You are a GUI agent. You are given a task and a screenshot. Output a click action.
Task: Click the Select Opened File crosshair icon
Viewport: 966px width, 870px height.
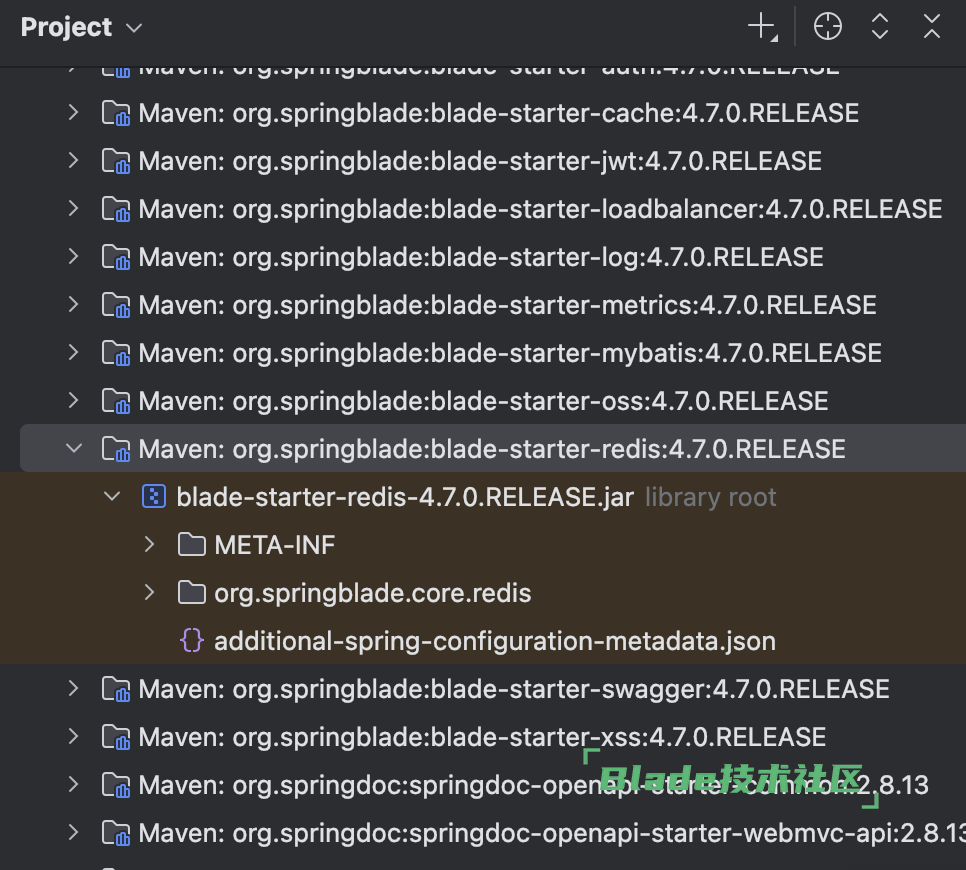(828, 28)
